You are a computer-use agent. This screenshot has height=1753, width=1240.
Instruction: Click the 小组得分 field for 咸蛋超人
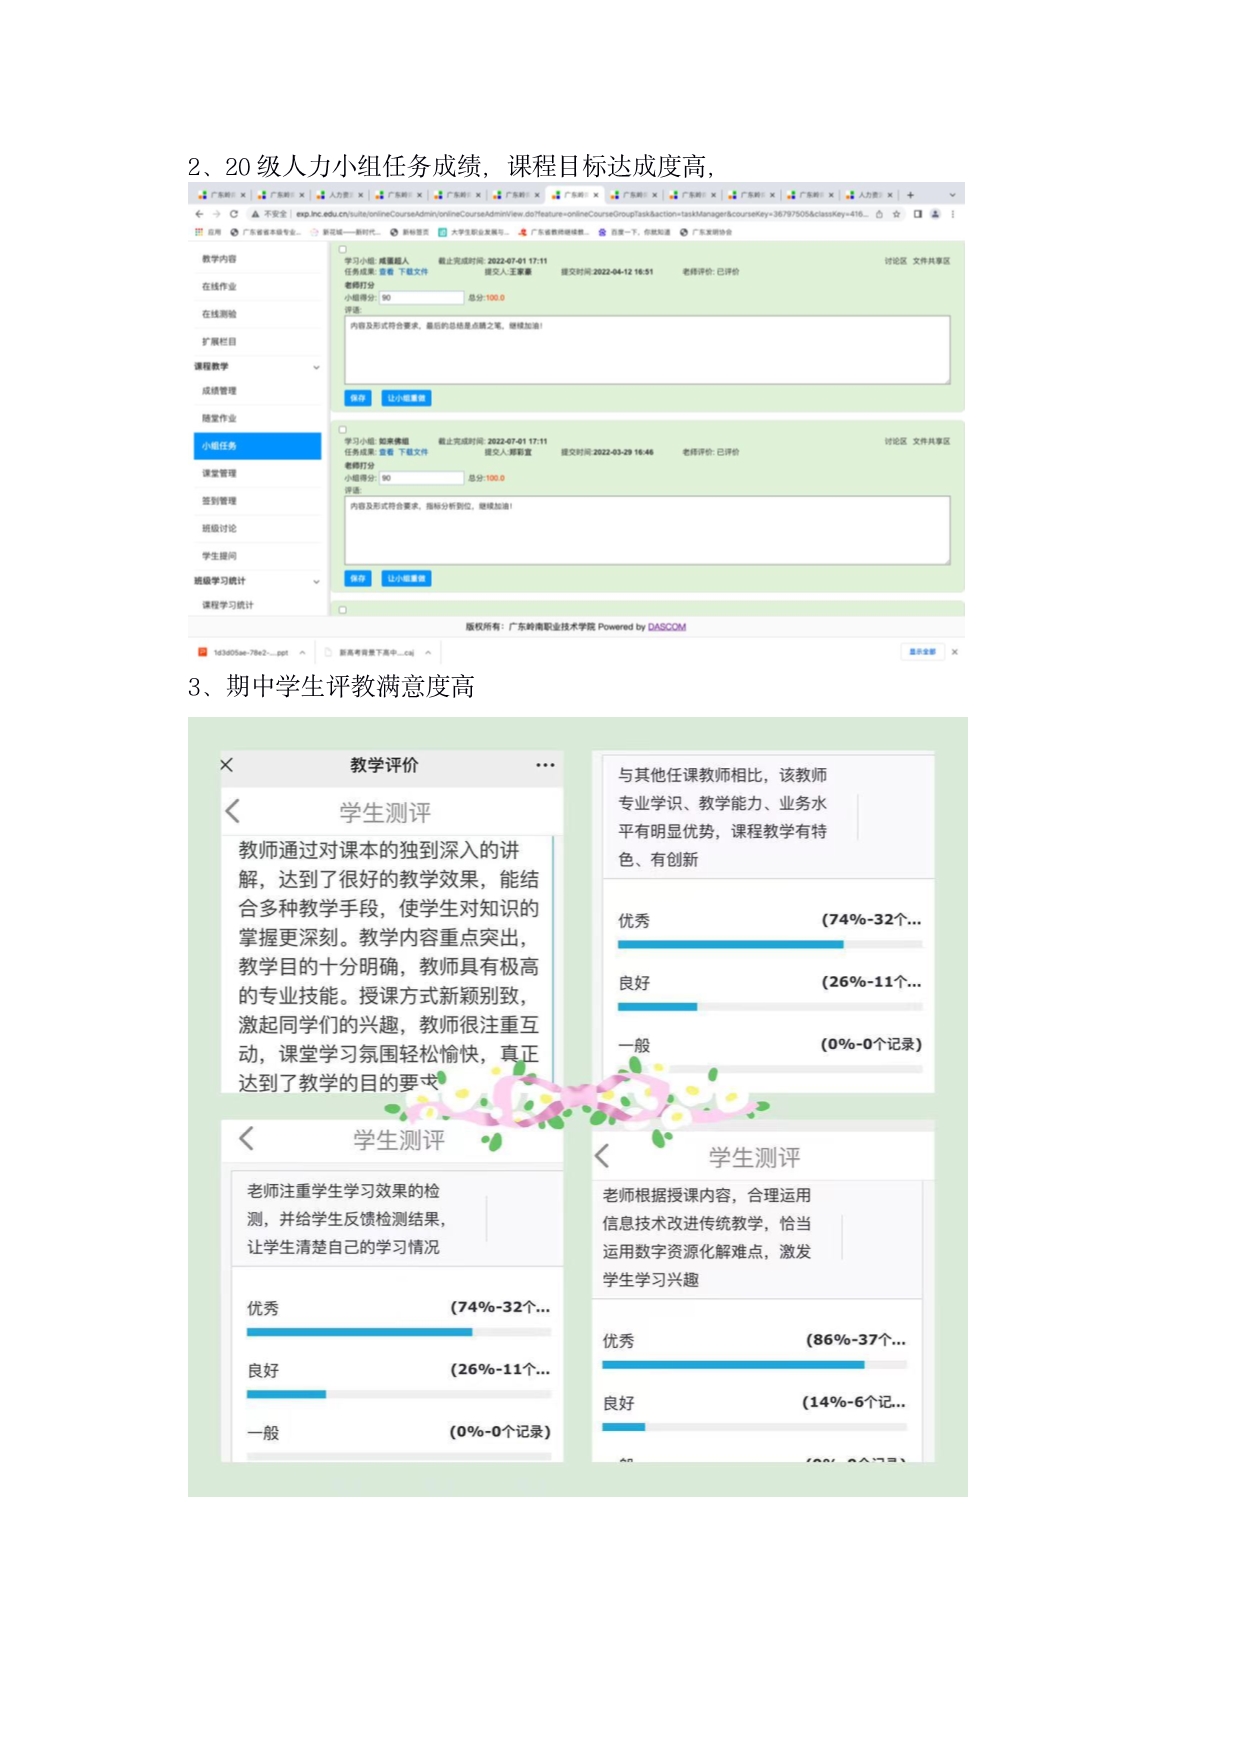pyautogui.click(x=421, y=298)
